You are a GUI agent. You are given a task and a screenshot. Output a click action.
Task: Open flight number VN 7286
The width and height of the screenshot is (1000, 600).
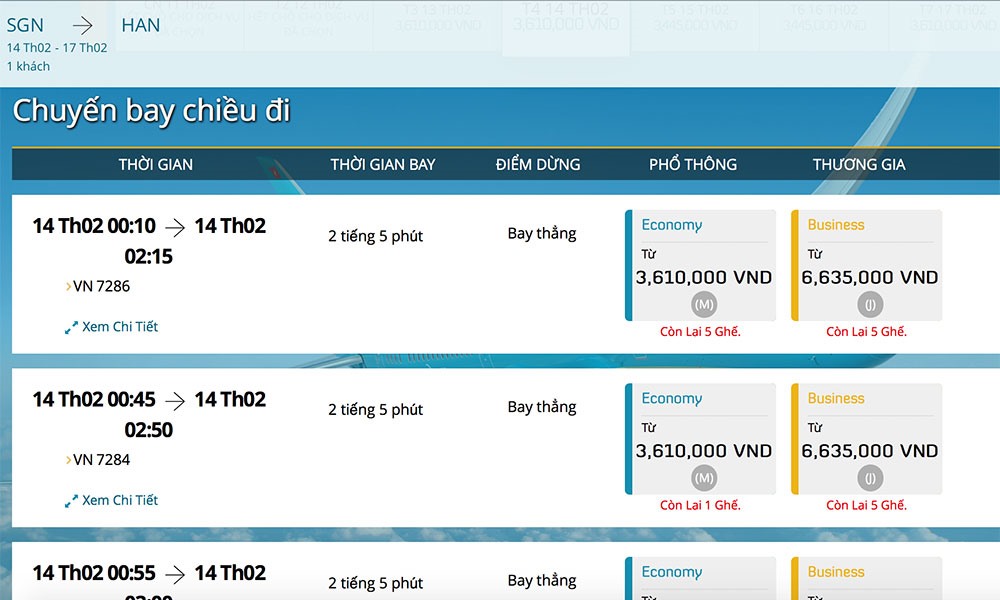pos(101,286)
